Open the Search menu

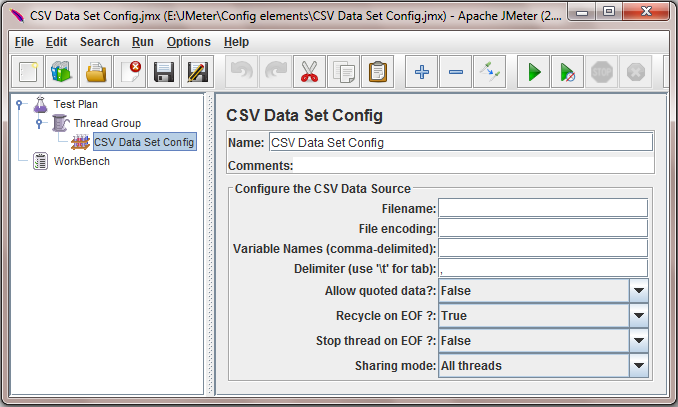[99, 42]
